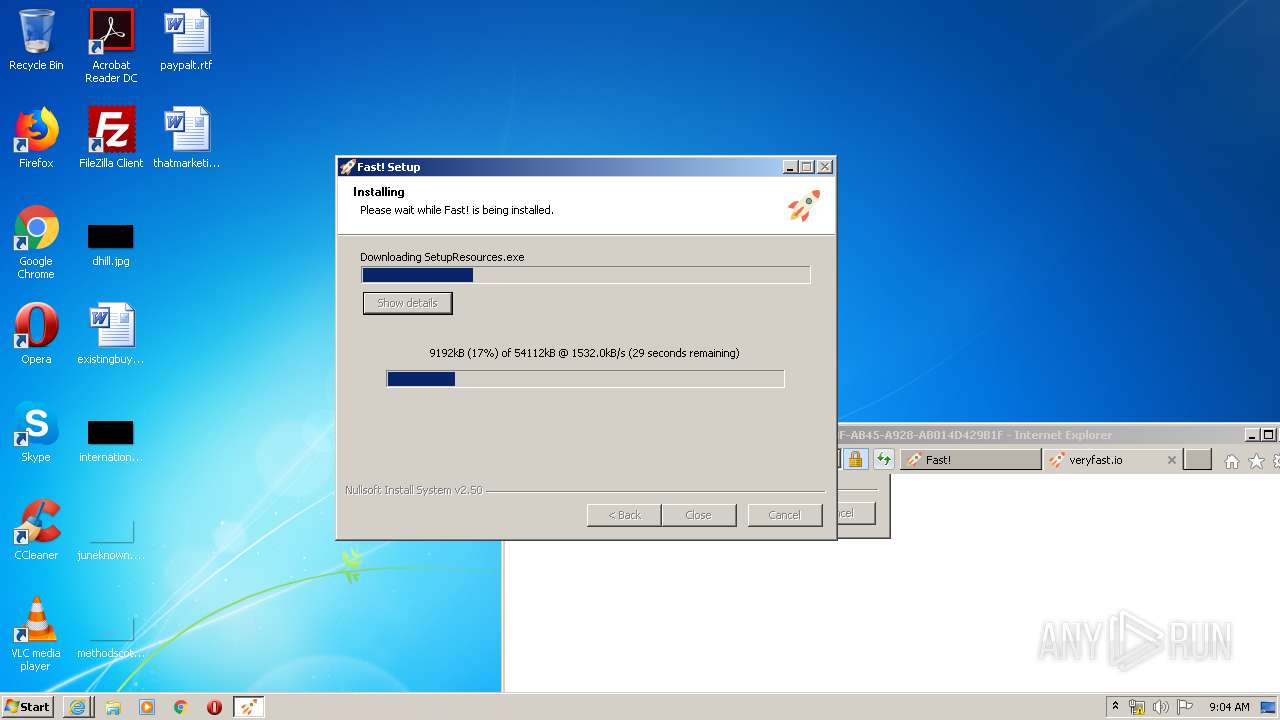The width and height of the screenshot is (1280, 720).
Task: Open the CCleaner desktop shortcut
Action: point(36,530)
